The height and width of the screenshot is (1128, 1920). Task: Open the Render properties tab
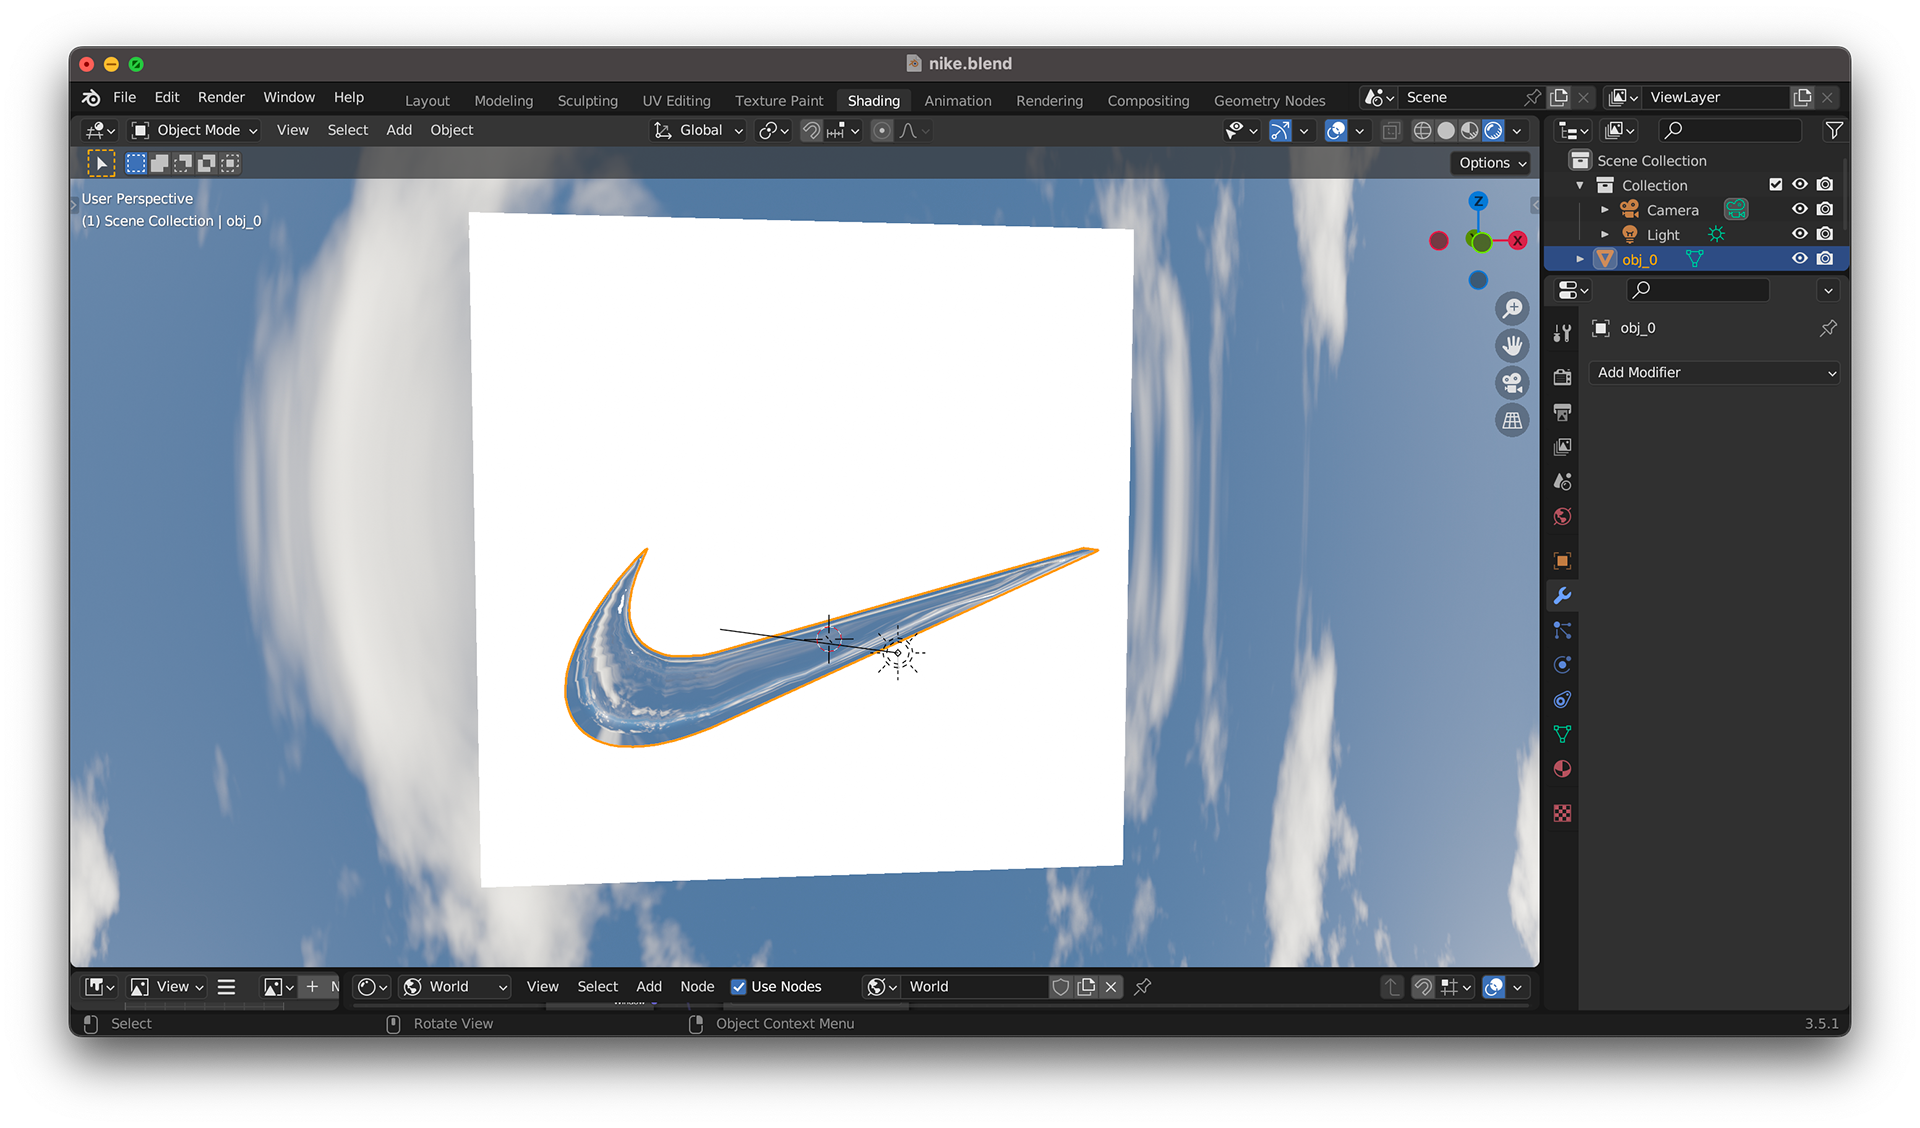click(1562, 378)
